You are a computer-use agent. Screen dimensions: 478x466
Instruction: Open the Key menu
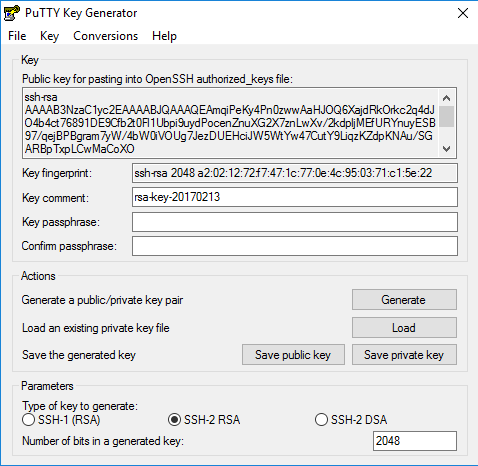click(x=49, y=36)
